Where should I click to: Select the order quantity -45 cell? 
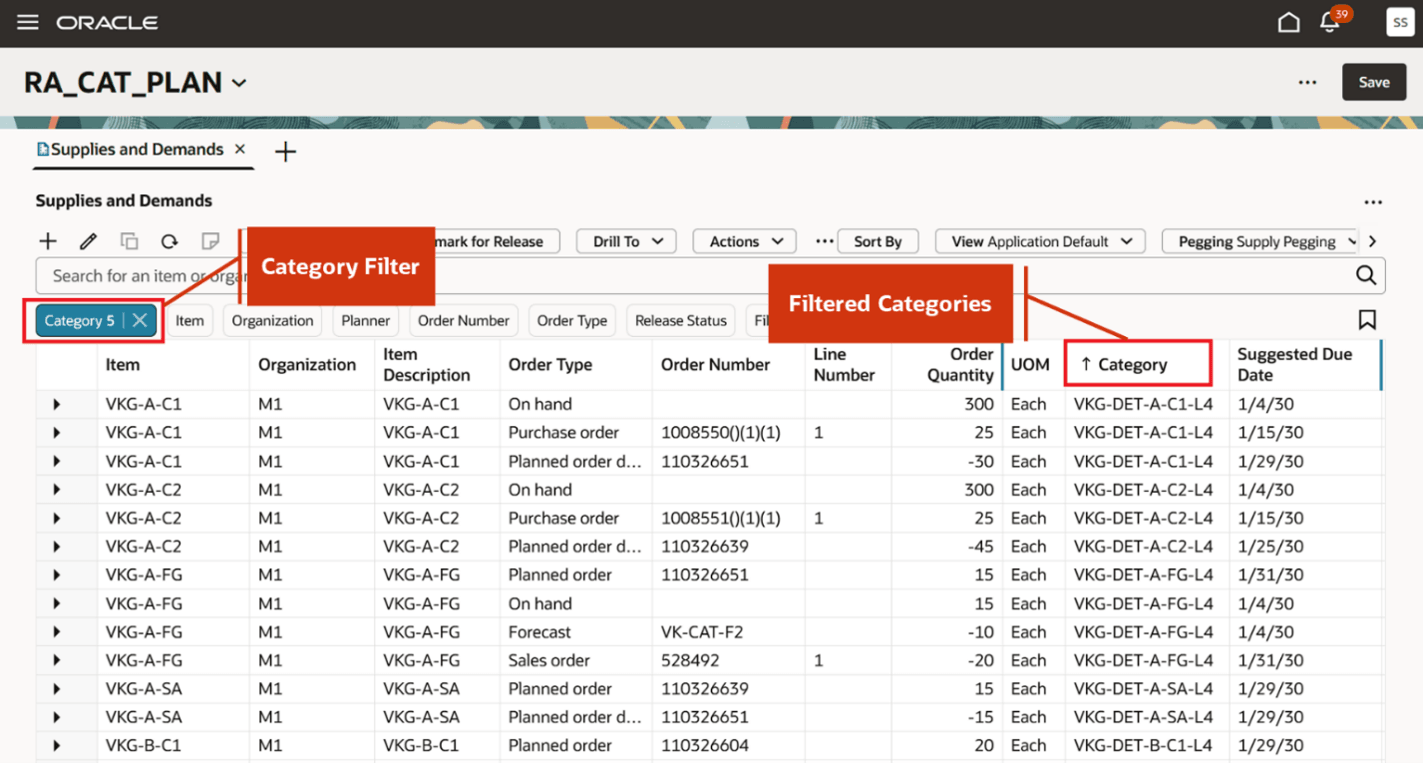tap(947, 547)
